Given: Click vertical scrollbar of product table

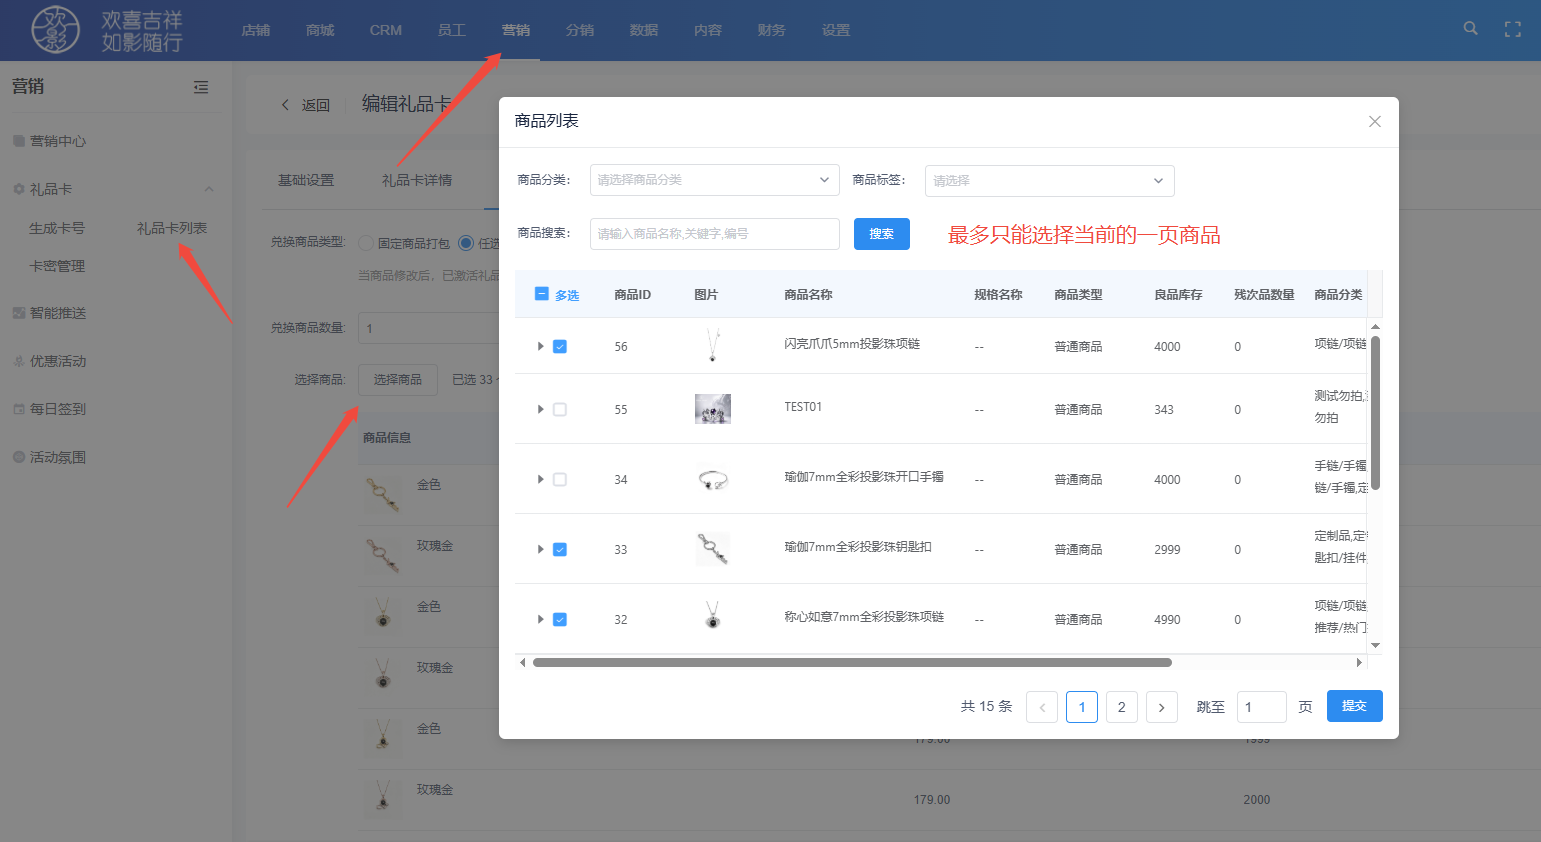Looking at the screenshot, I should (1375, 413).
